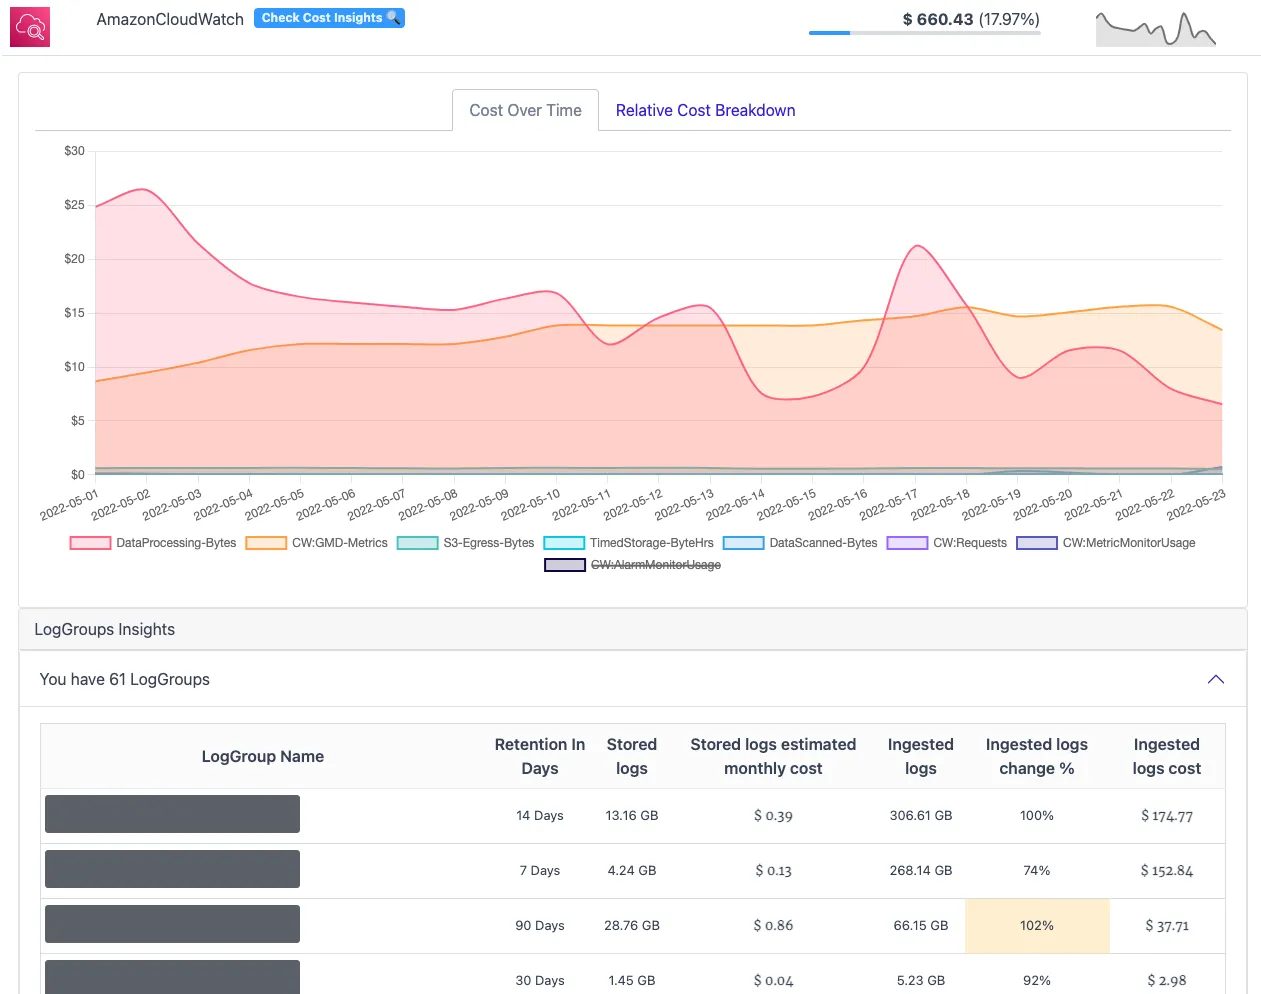Click the Check Cost Insights button

click(x=329, y=18)
